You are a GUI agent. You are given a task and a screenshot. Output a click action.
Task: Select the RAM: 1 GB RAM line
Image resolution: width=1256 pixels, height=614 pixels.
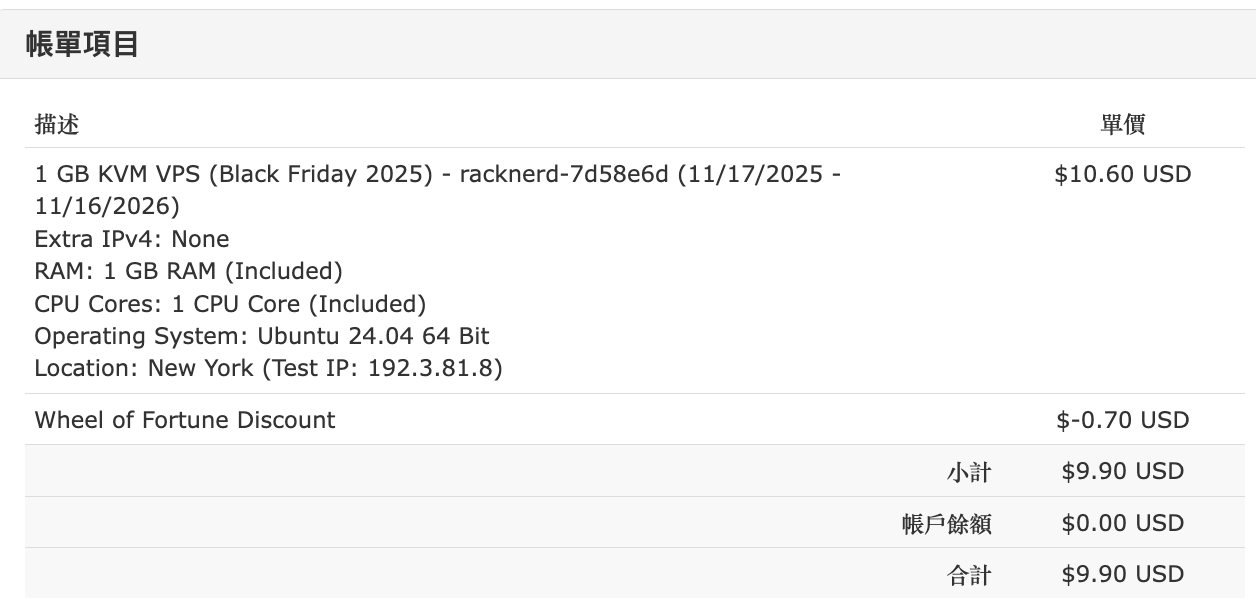[x=188, y=271]
